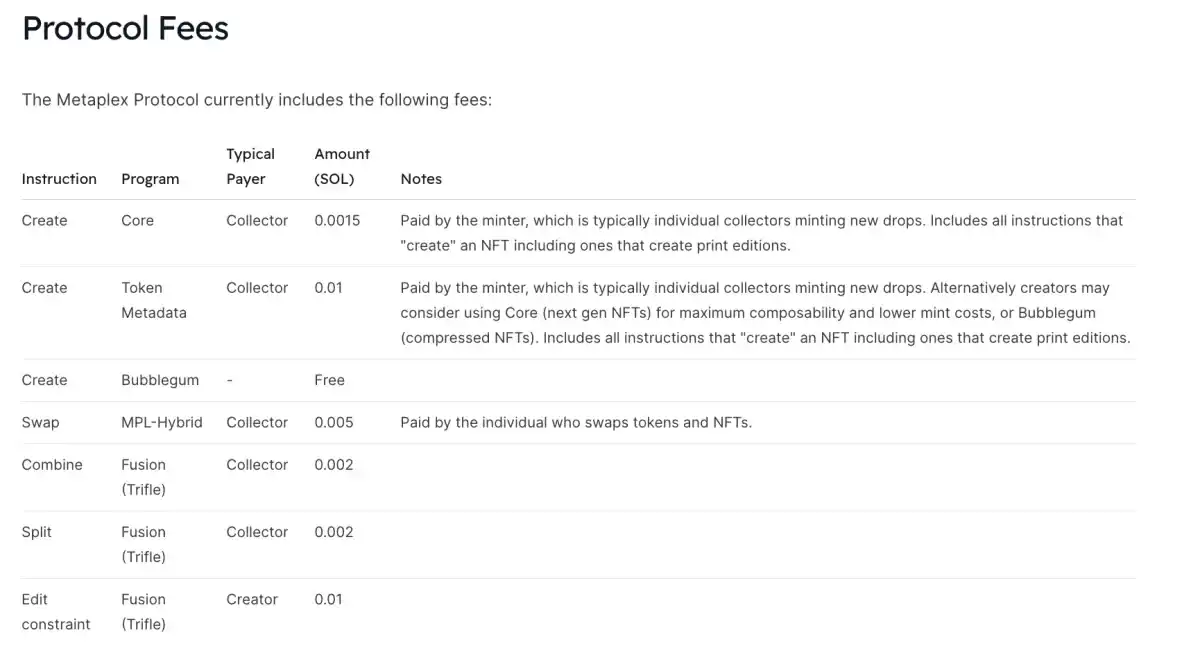1200x662 pixels.
Task: Select the Split instruction cell
Action: [x=37, y=532]
